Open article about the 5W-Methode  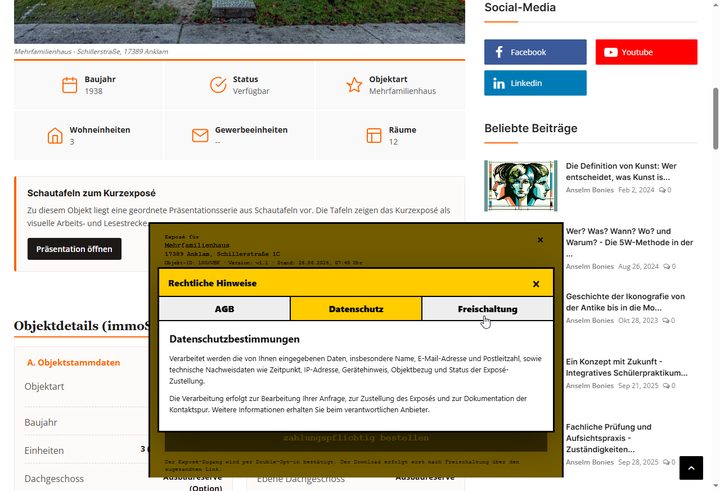pyautogui.click(x=630, y=242)
